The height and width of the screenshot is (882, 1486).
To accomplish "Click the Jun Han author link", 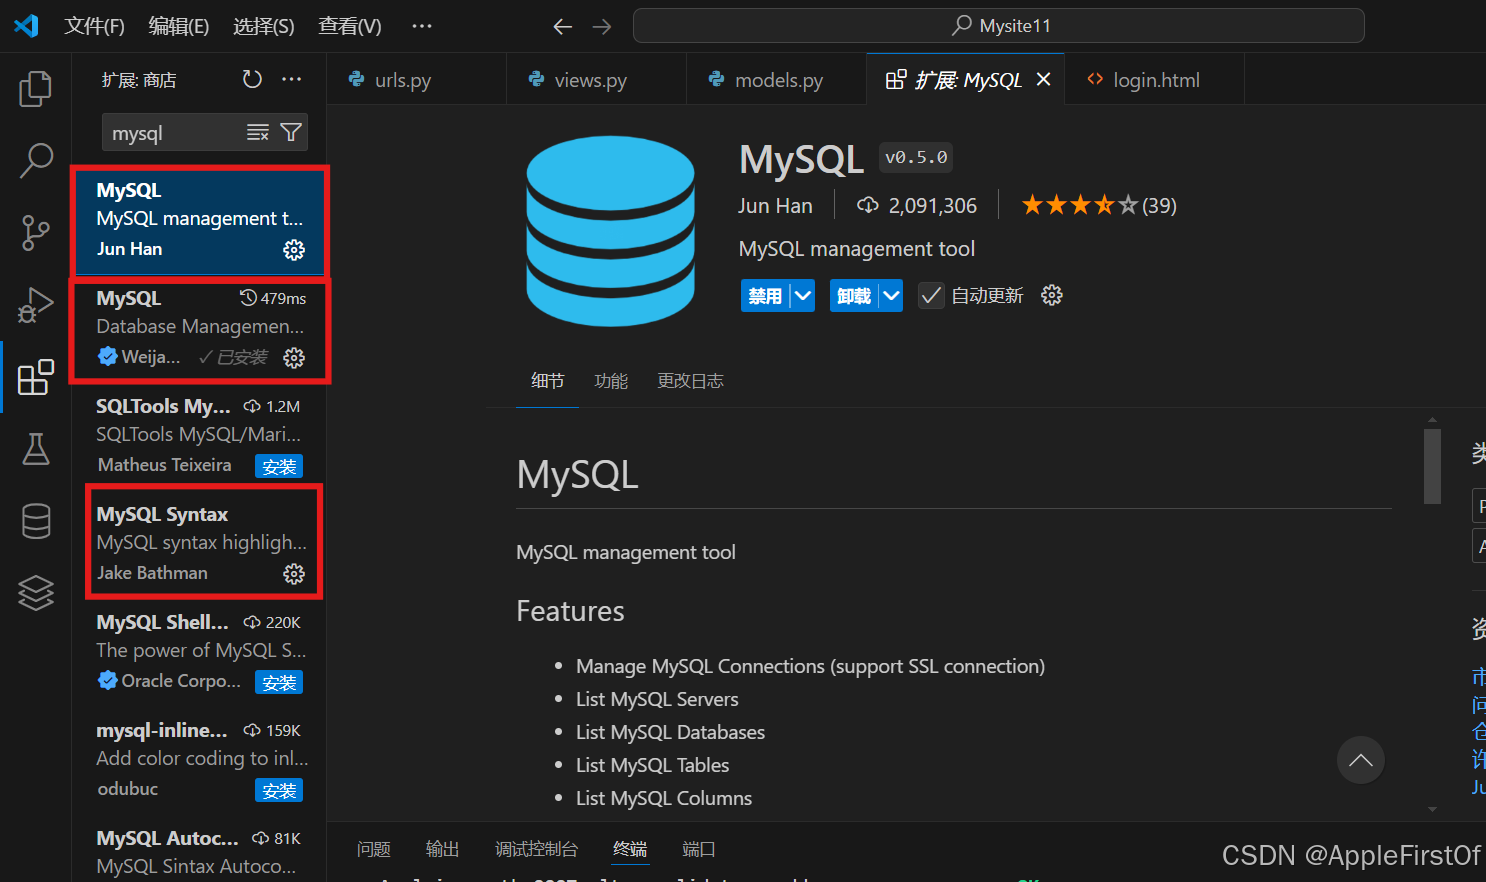I will click(775, 205).
